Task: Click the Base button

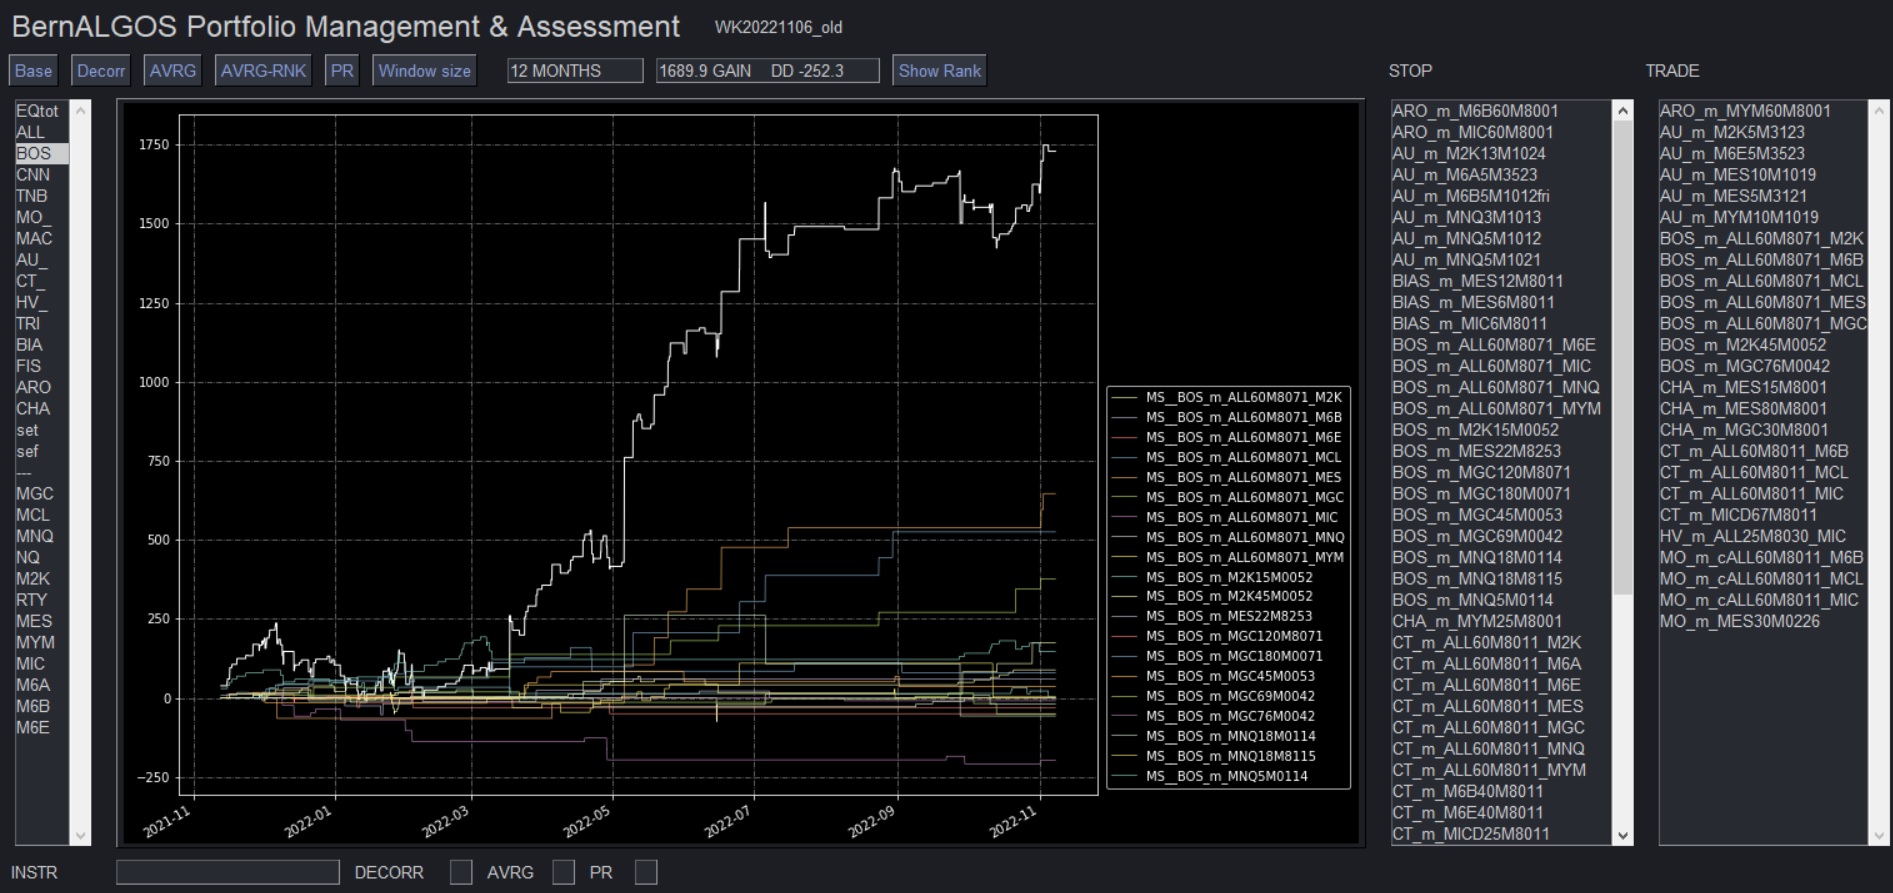Action: coord(33,71)
